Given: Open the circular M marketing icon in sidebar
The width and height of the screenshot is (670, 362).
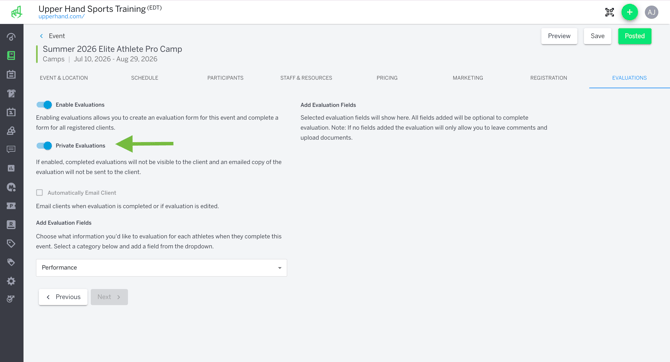Looking at the screenshot, I should 11,187.
